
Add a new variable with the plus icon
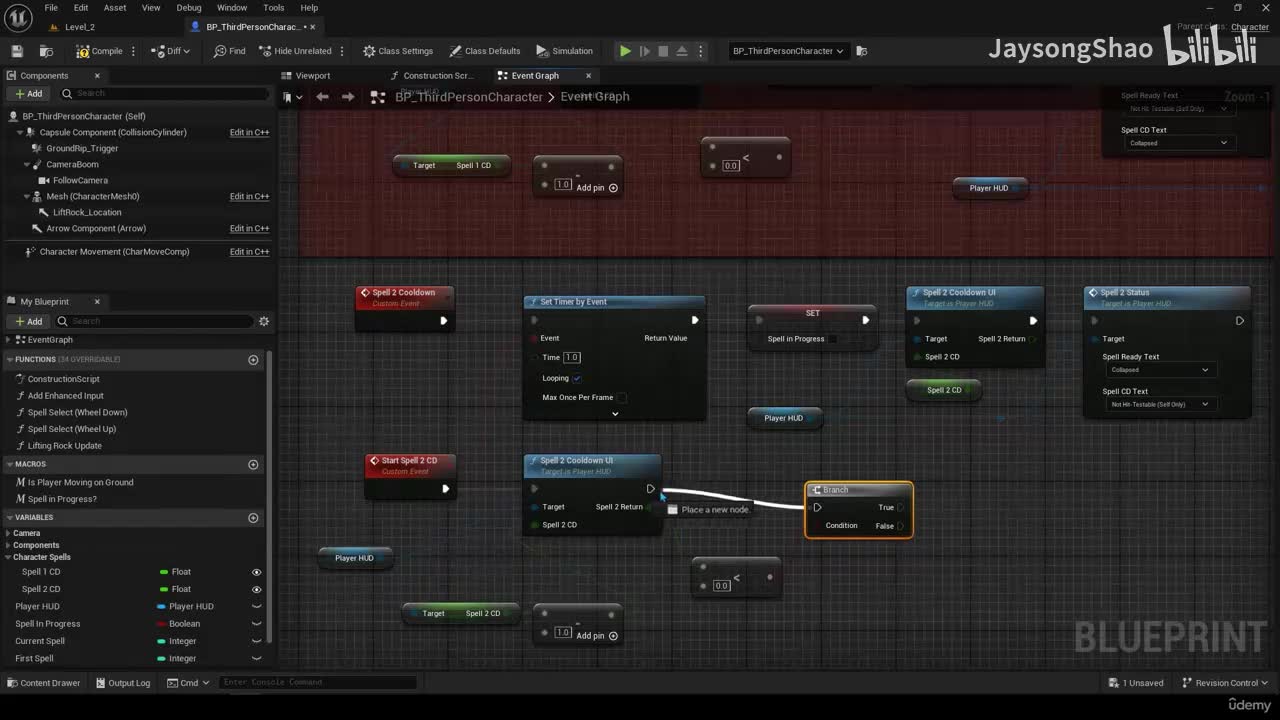(x=253, y=517)
